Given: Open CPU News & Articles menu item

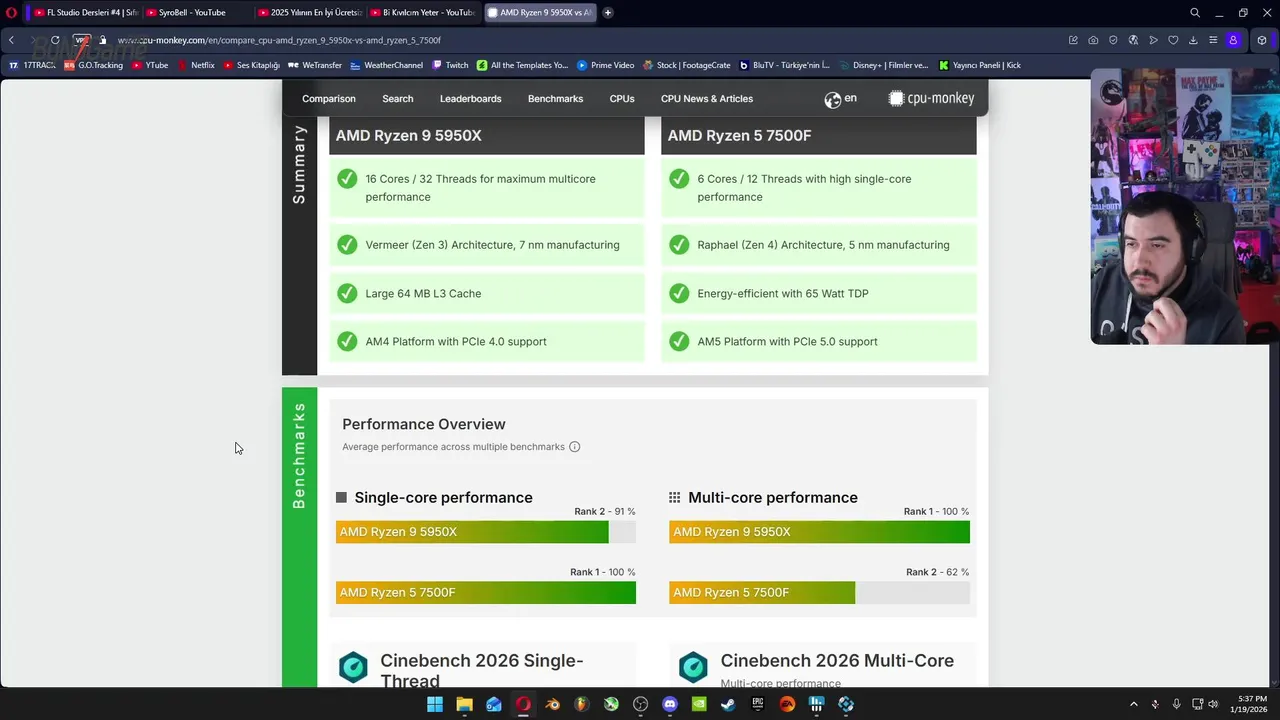Looking at the screenshot, I should pyautogui.click(x=707, y=98).
